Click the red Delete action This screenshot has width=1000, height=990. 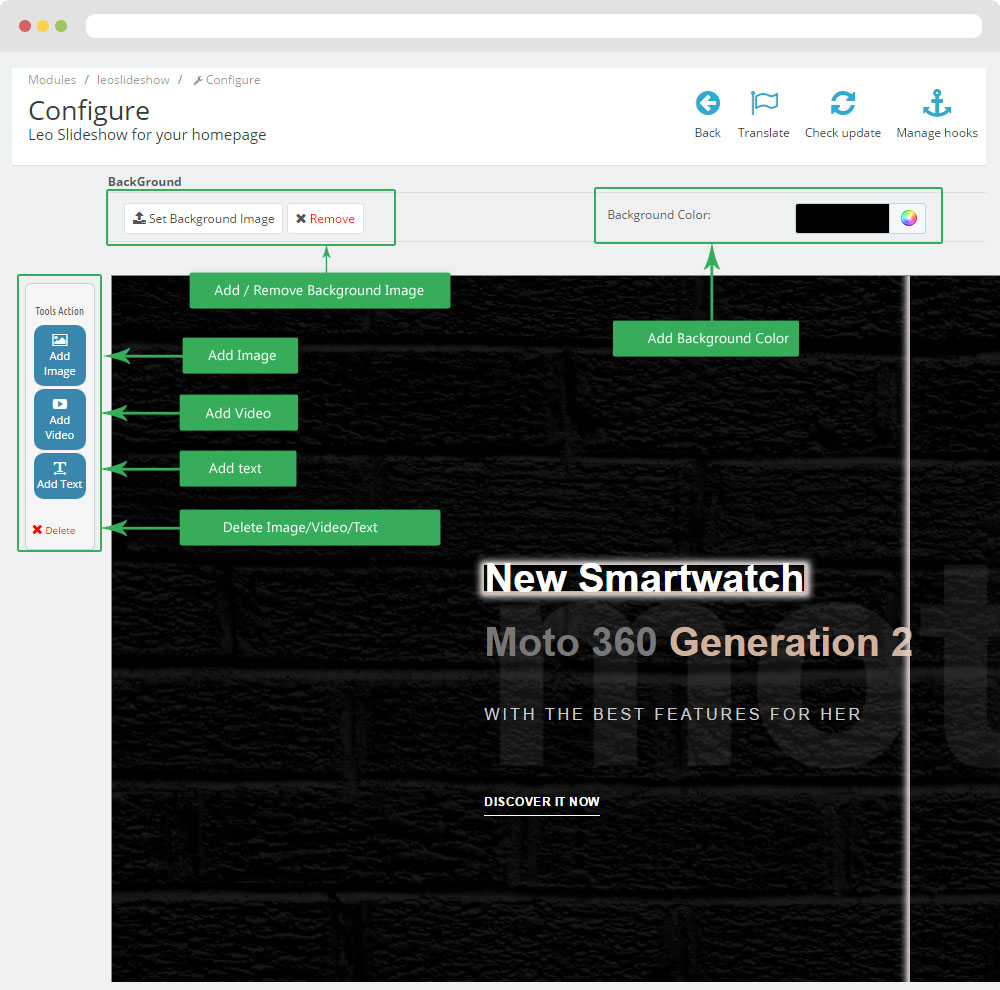pyautogui.click(x=54, y=530)
